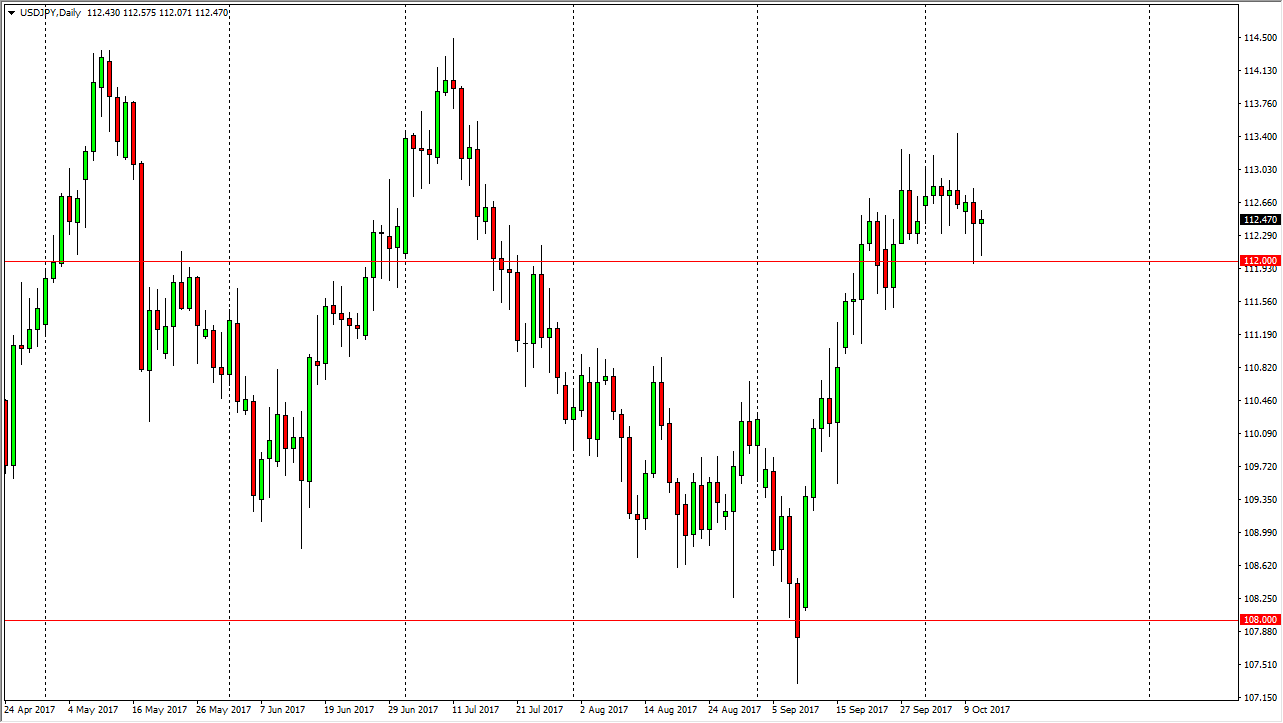
Task: Click the red 108.000 horizontal line label
Action: coord(1258,619)
